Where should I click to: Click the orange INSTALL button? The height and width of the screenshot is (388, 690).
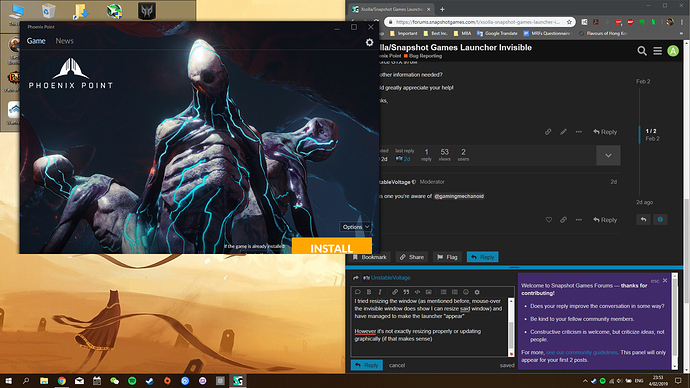[332, 247]
